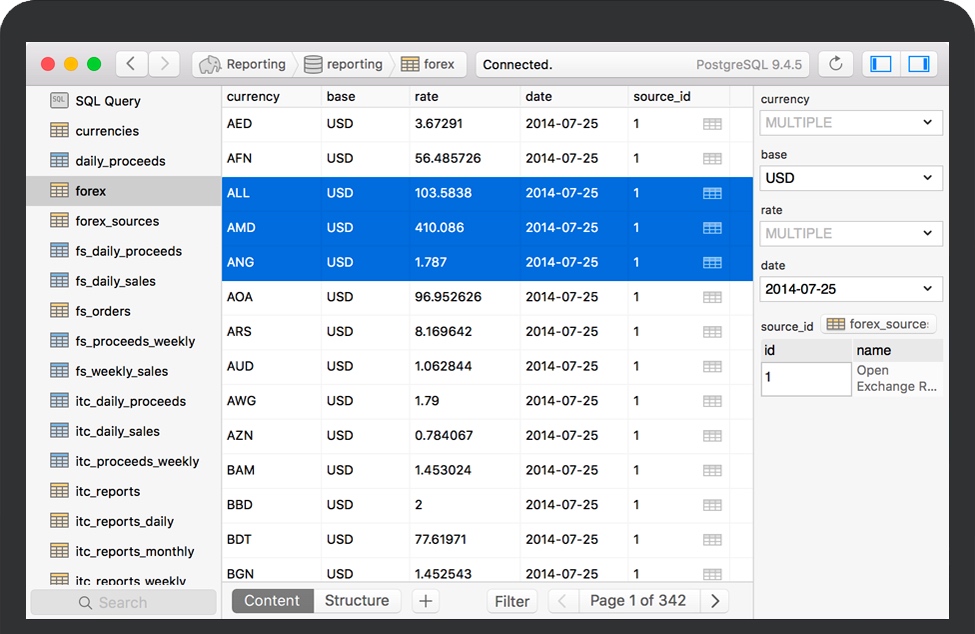Go to the next page of results

tap(714, 601)
